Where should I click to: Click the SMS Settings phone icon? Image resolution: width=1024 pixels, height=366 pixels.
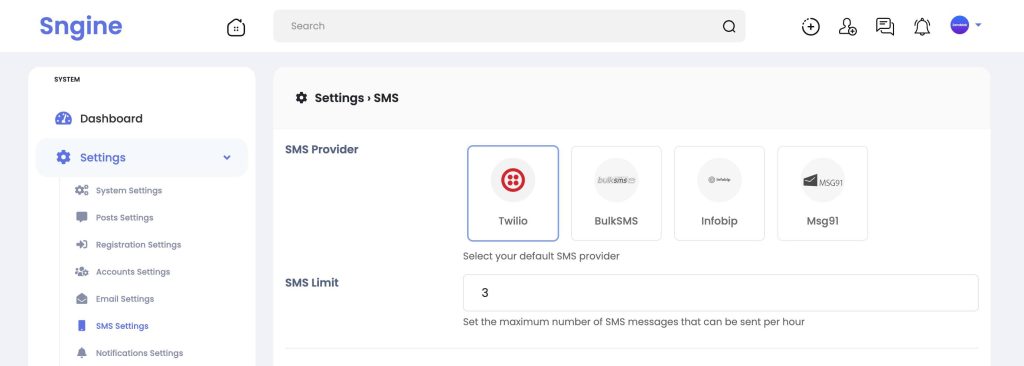click(x=82, y=325)
